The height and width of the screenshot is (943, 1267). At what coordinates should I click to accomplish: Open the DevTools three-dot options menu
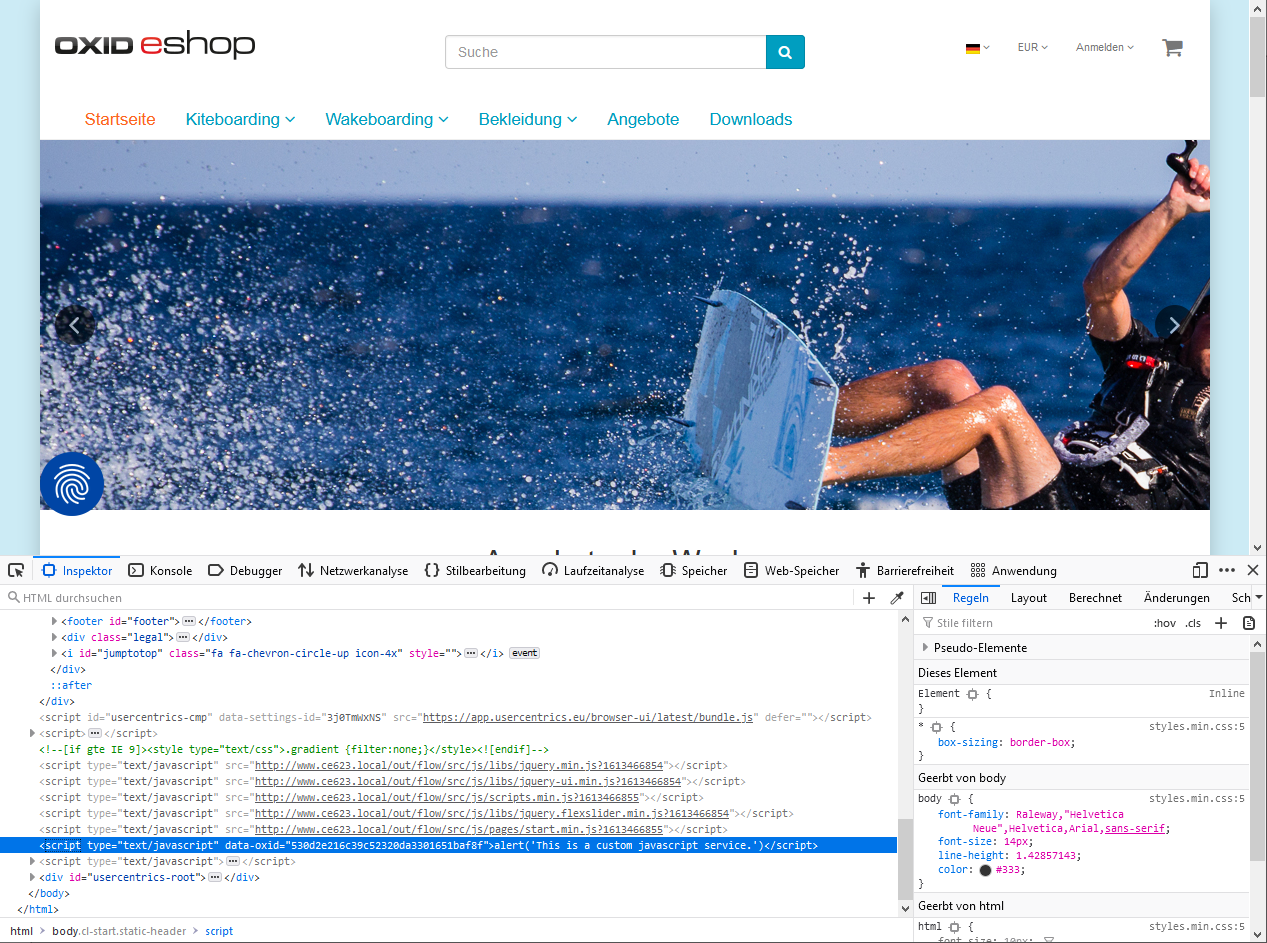coord(1227,570)
